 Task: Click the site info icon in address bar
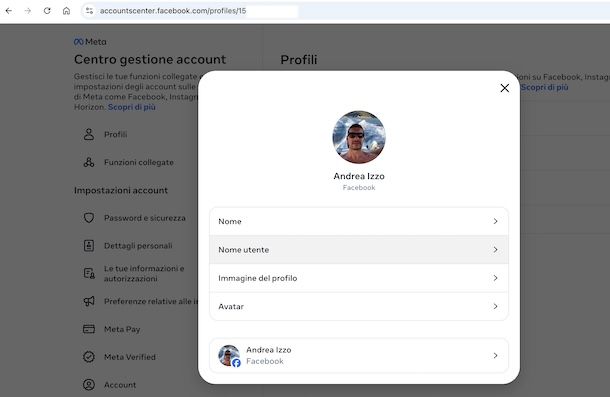tap(89, 11)
